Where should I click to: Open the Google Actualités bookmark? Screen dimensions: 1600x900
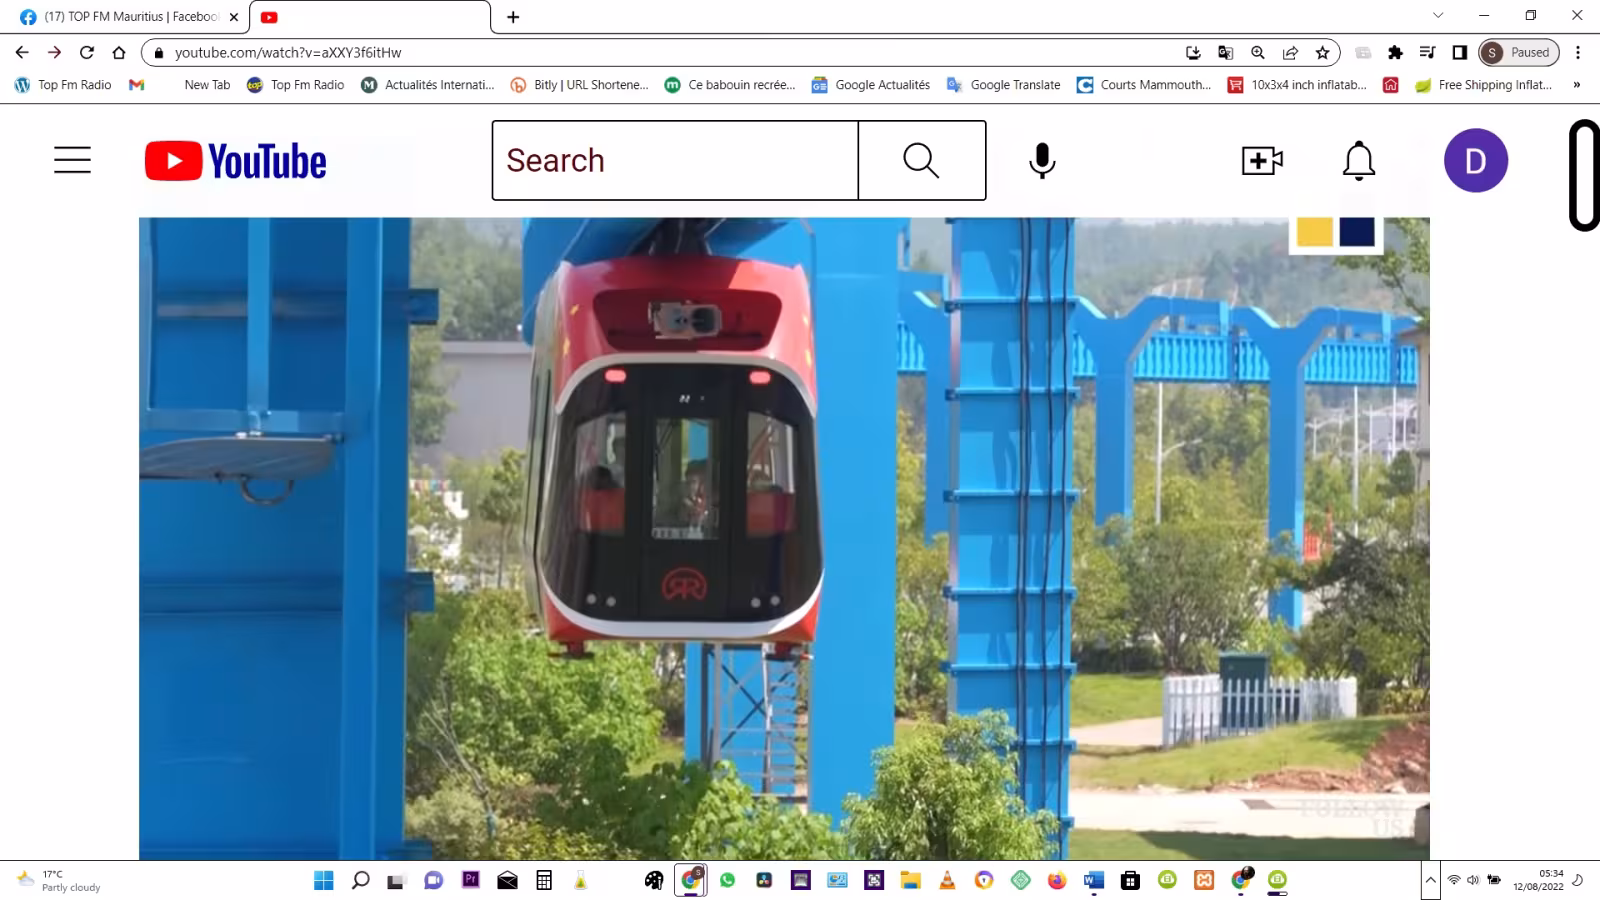tap(870, 85)
